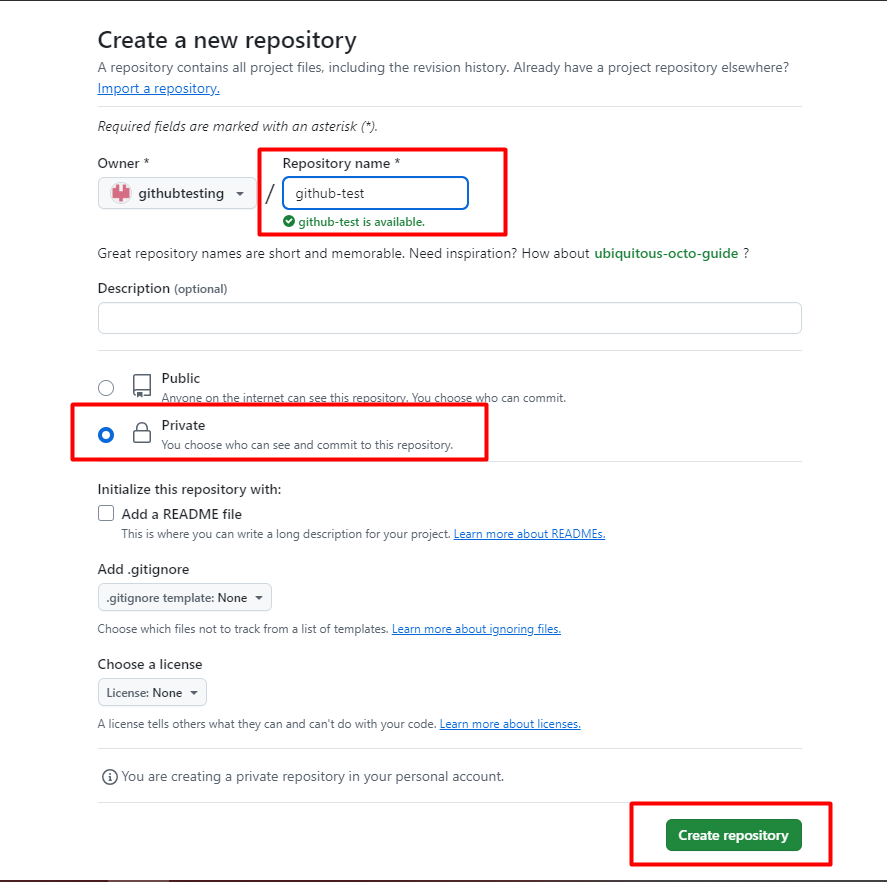Click the info icon beside private account notice
The height and width of the screenshot is (882, 887).
point(109,777)
